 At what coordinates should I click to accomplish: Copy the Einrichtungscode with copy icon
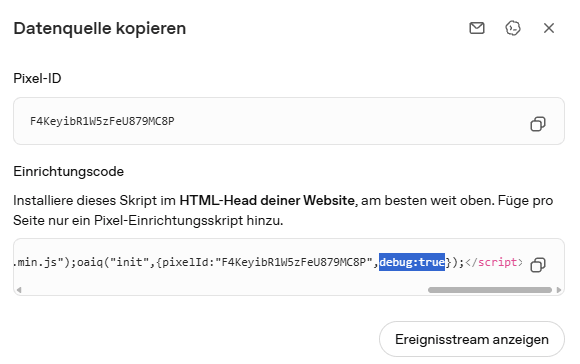pos(538,264)
